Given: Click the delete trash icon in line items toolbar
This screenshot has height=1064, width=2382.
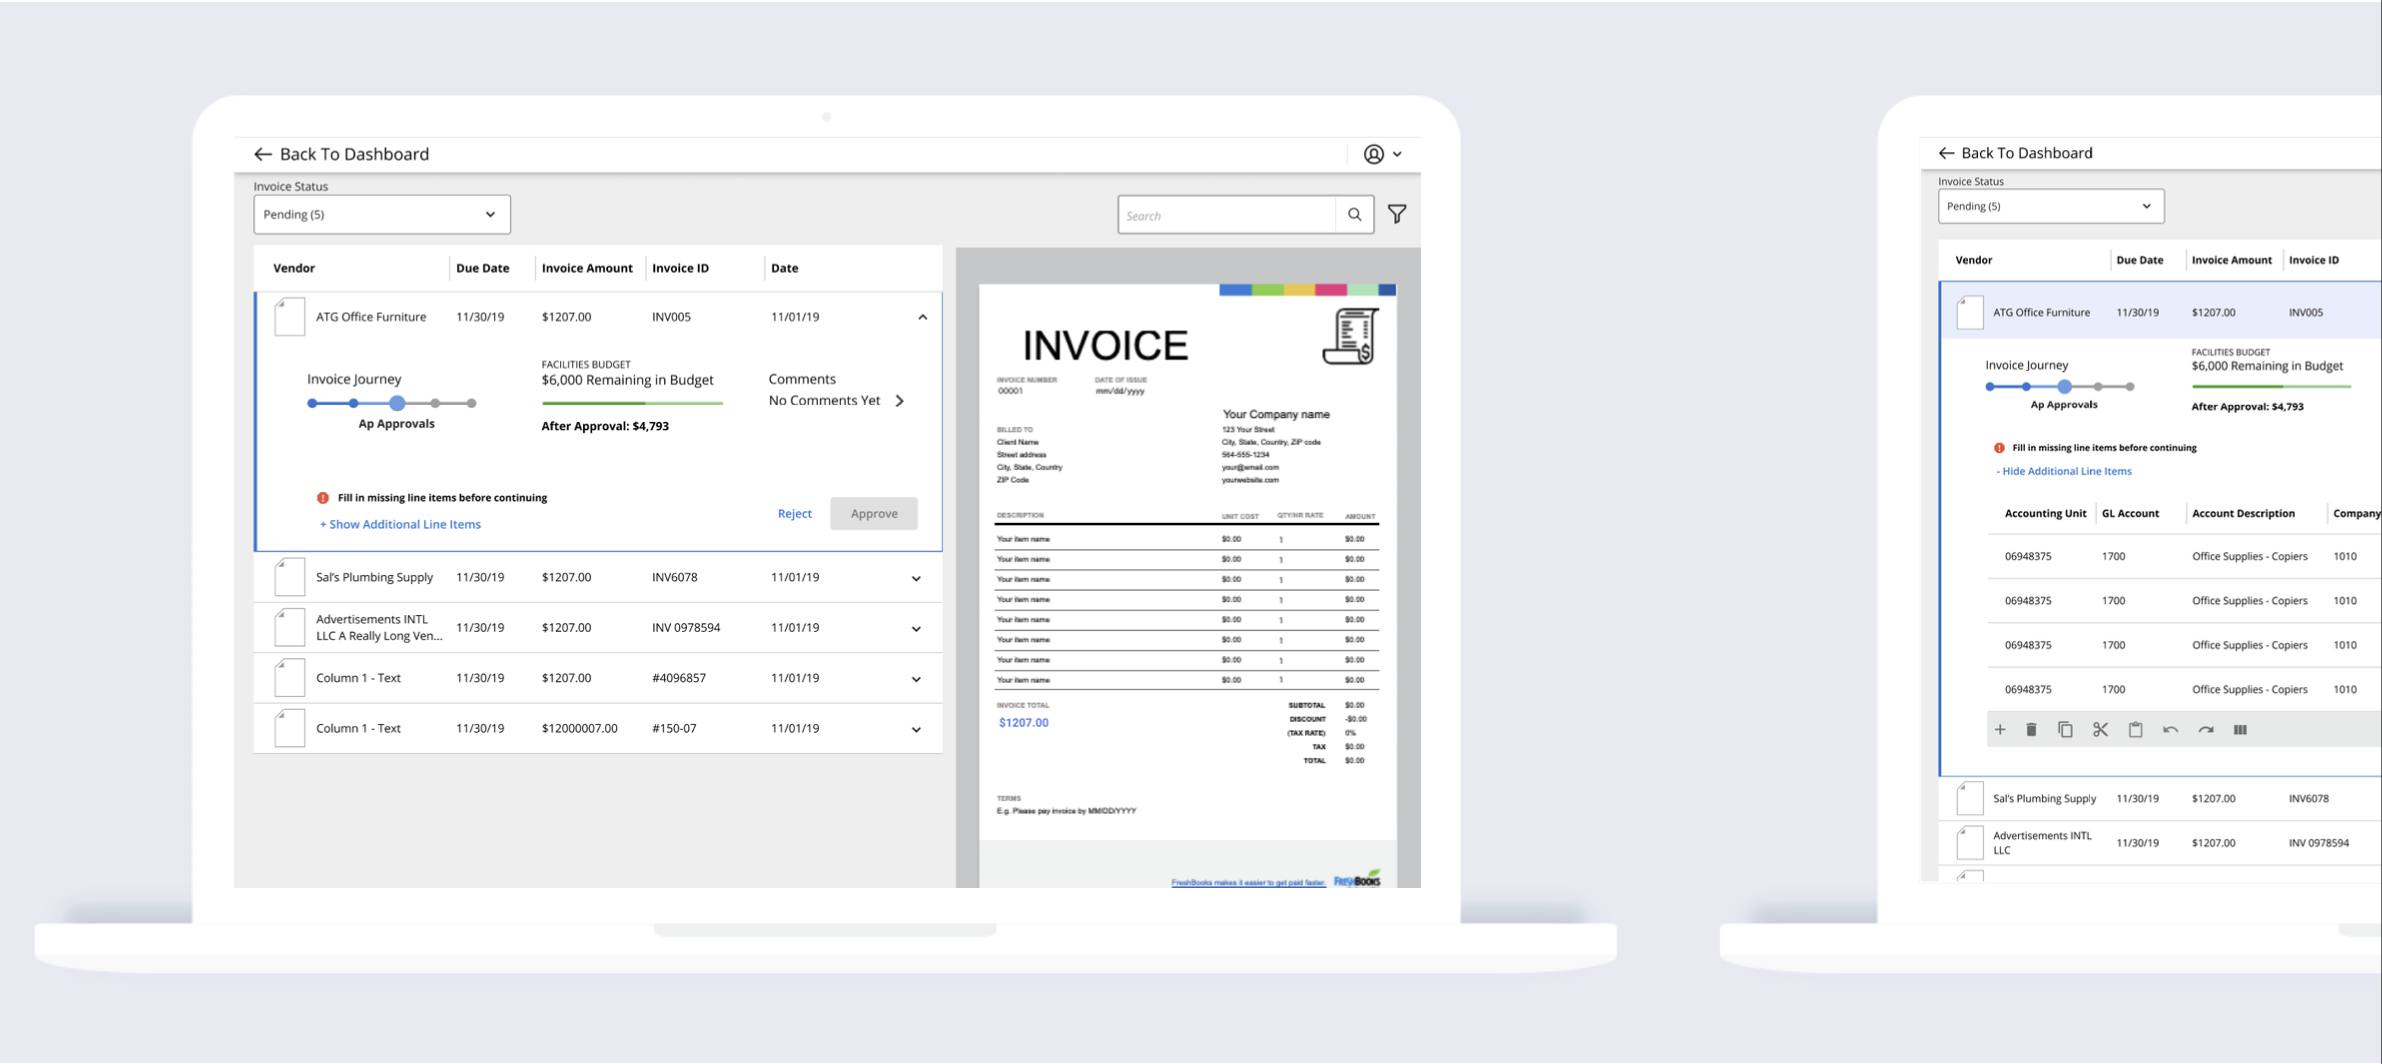Looking at the screenshot, I should [2031, 730].
